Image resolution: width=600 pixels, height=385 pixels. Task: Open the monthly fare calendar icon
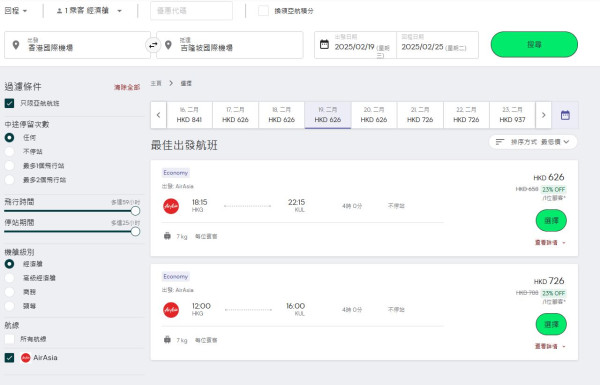(x=565, y=115)
